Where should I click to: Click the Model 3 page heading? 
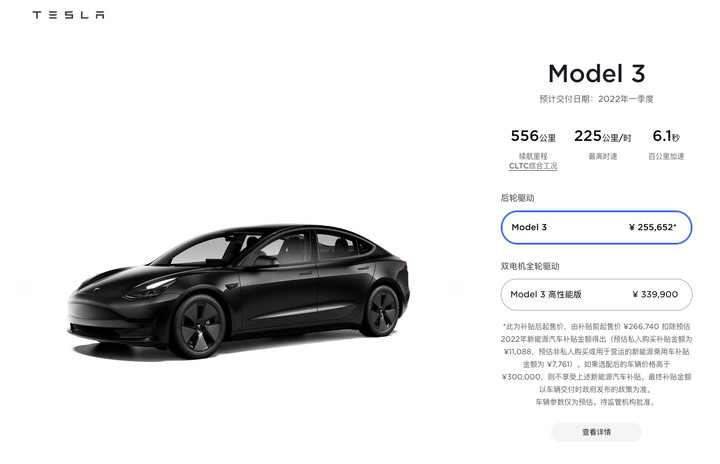(x=596, y=74)
